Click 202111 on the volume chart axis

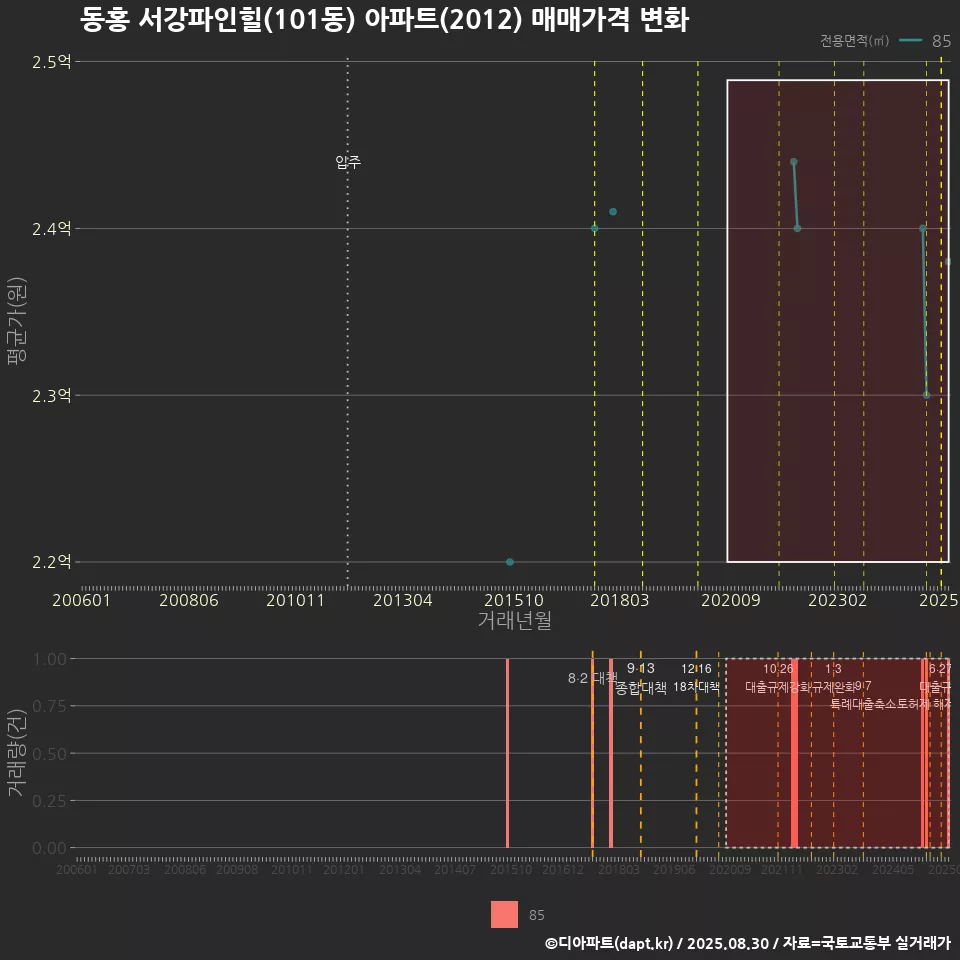click(781, 869)
